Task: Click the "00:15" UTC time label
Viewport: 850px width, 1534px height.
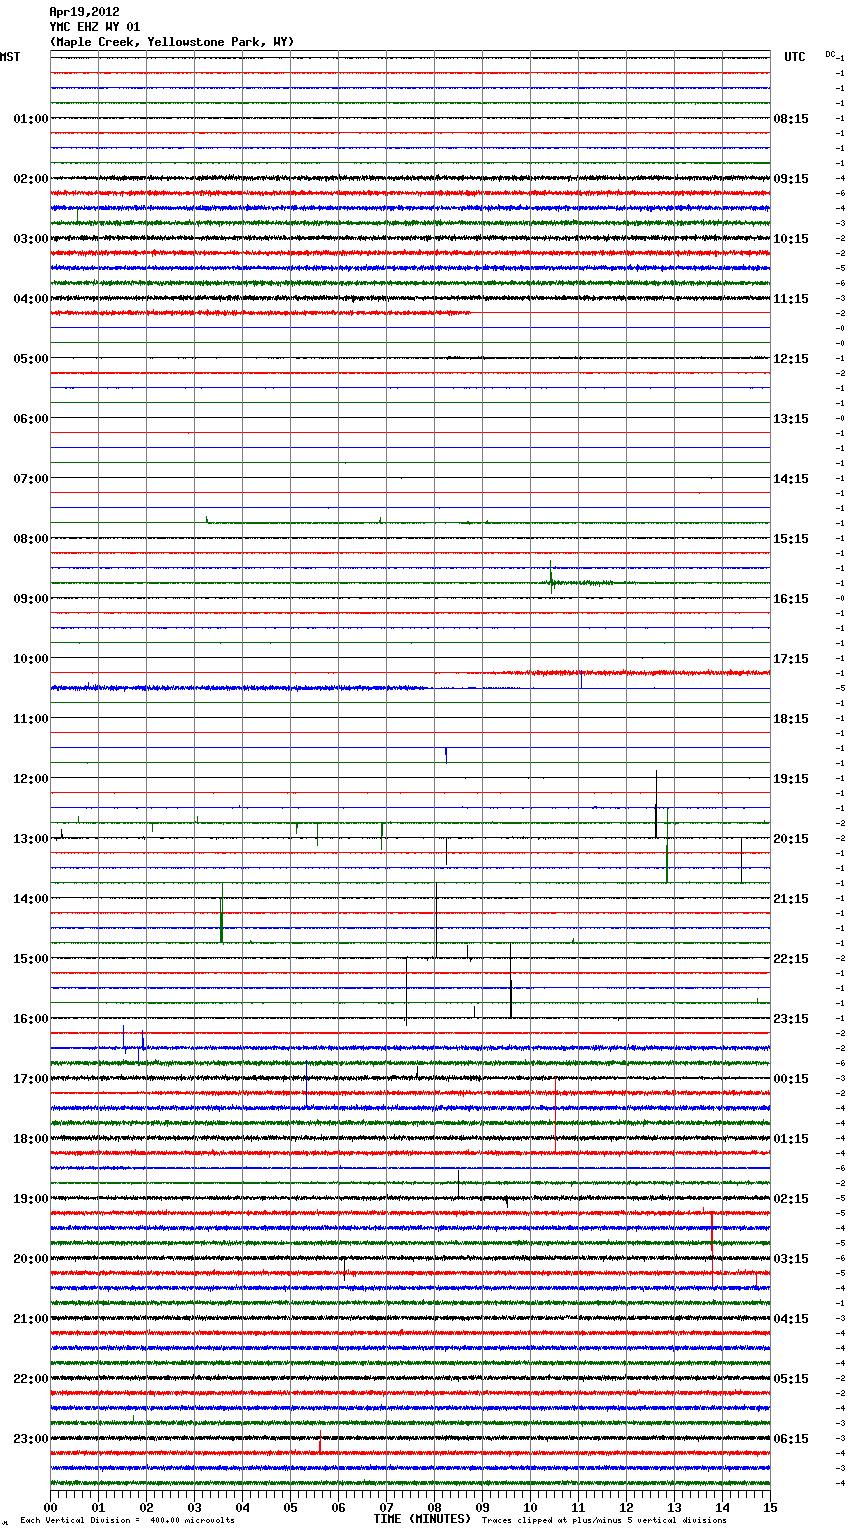Action: tap(791, 1079)
